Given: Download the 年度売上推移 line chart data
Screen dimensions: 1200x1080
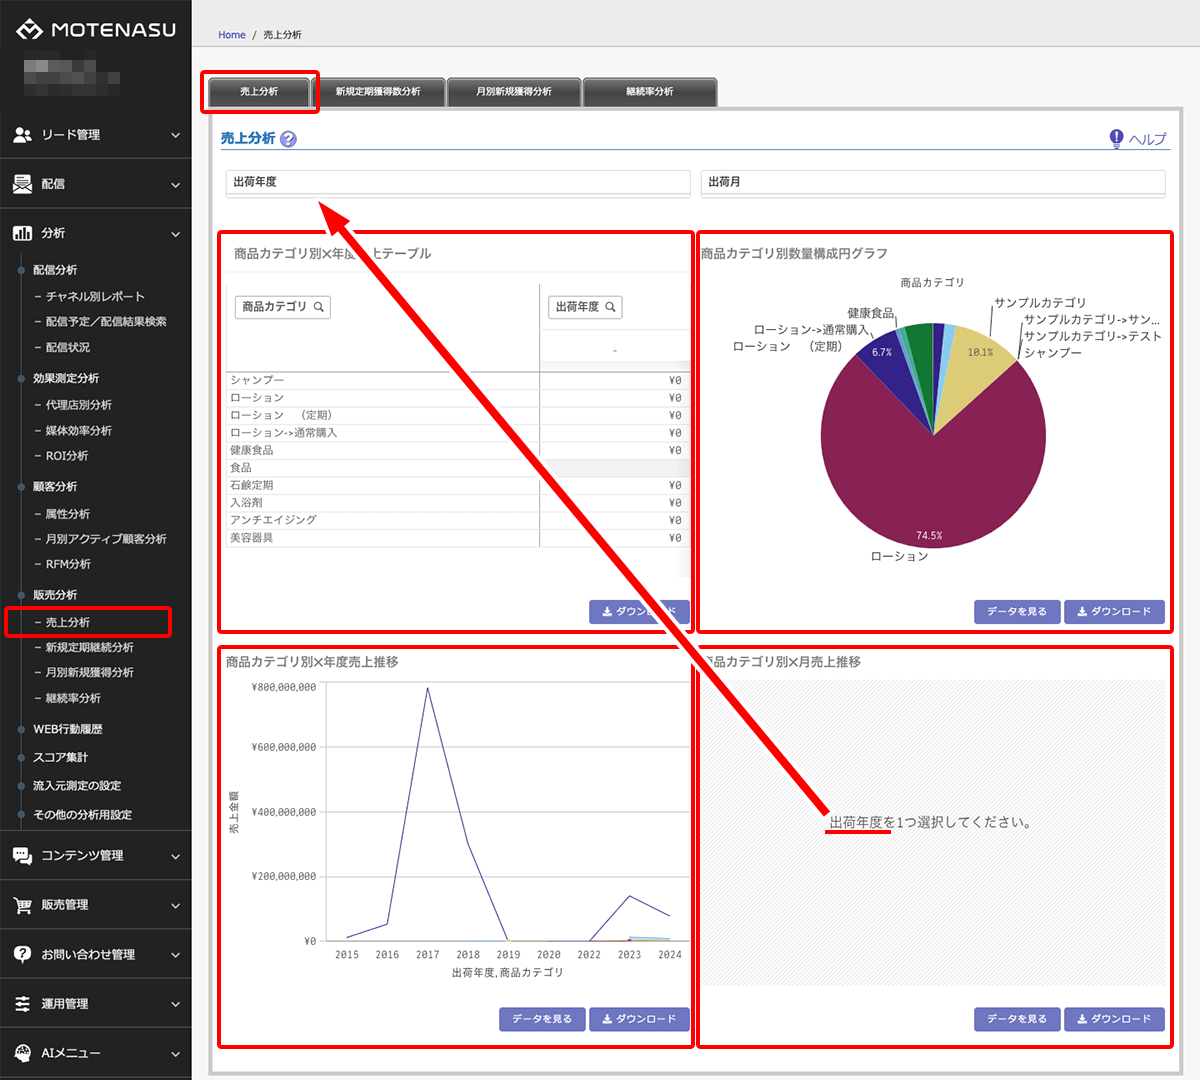Looking at the screenshot, I should click(x=639, y=1019).
